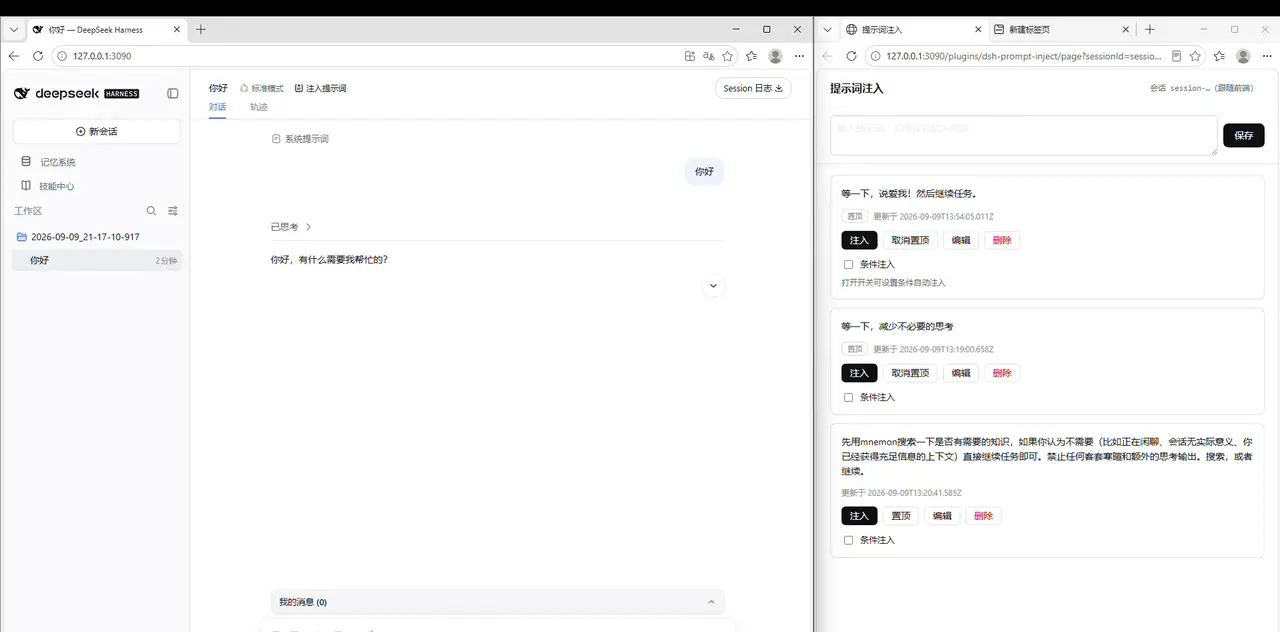Open tab list dropdown in left browser
The image size is (1280, 632).
(x=14, y=29)
